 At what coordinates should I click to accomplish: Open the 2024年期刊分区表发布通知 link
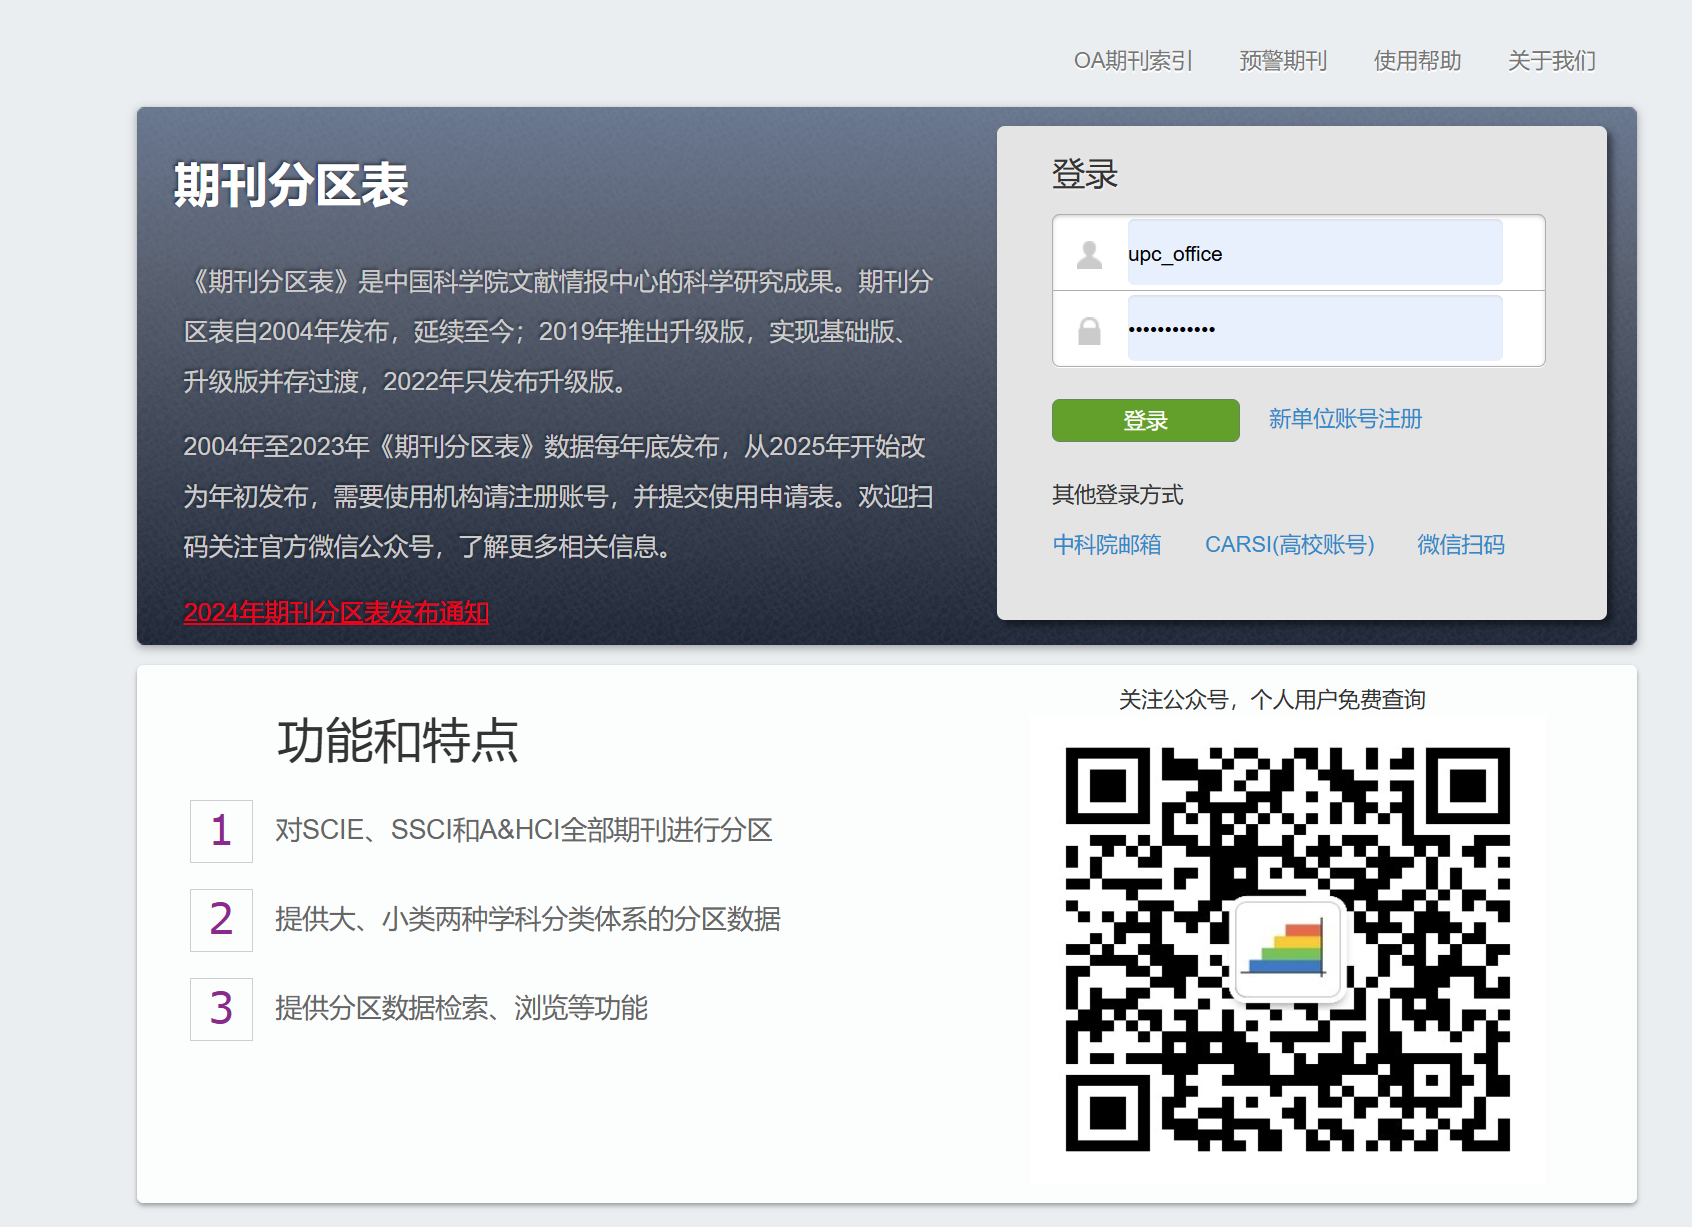(x=336, y=612)
